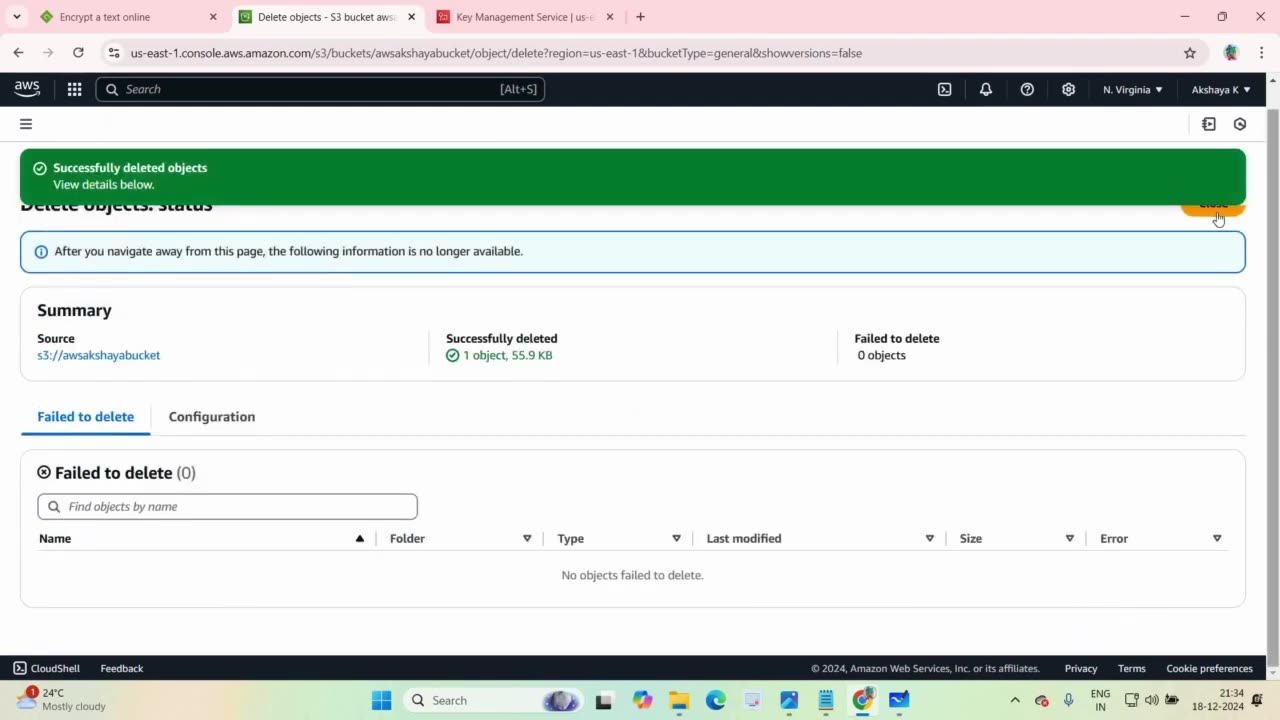1280x720 pixels.
Task: Open Cookie preferences in footer
Action: (1209, 668)
